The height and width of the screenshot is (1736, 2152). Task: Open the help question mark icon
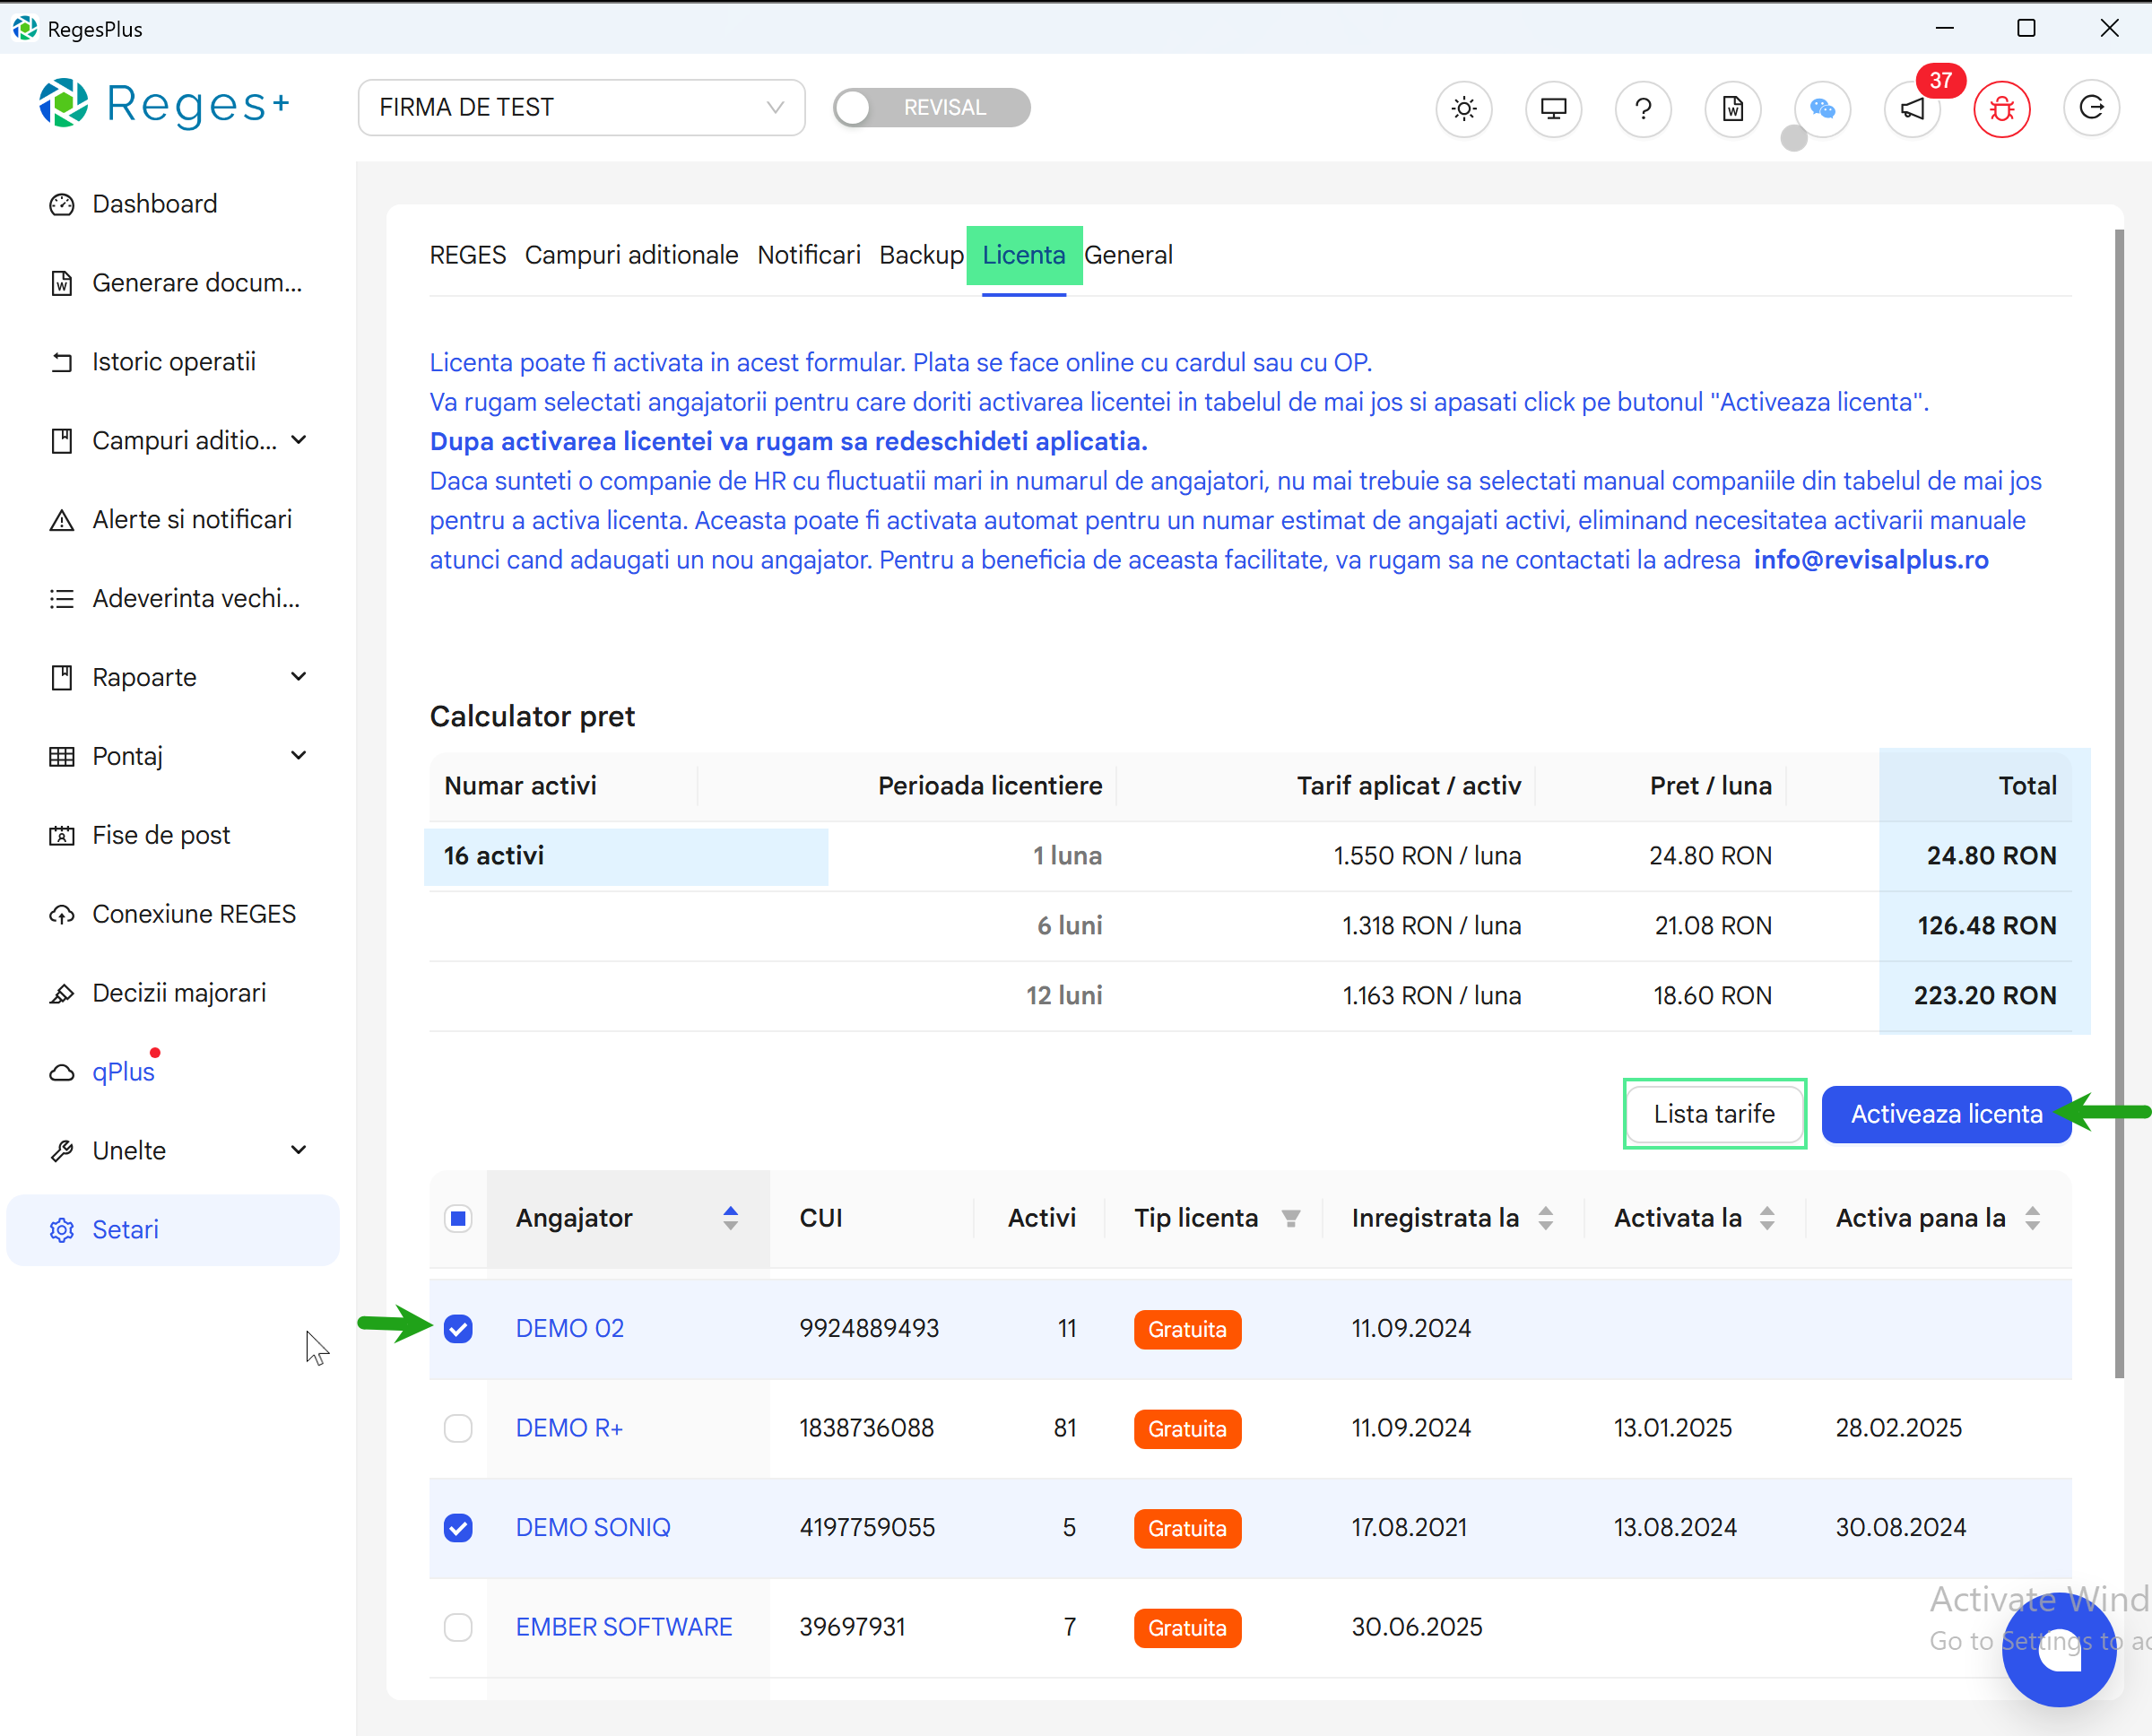point(1641,109)
